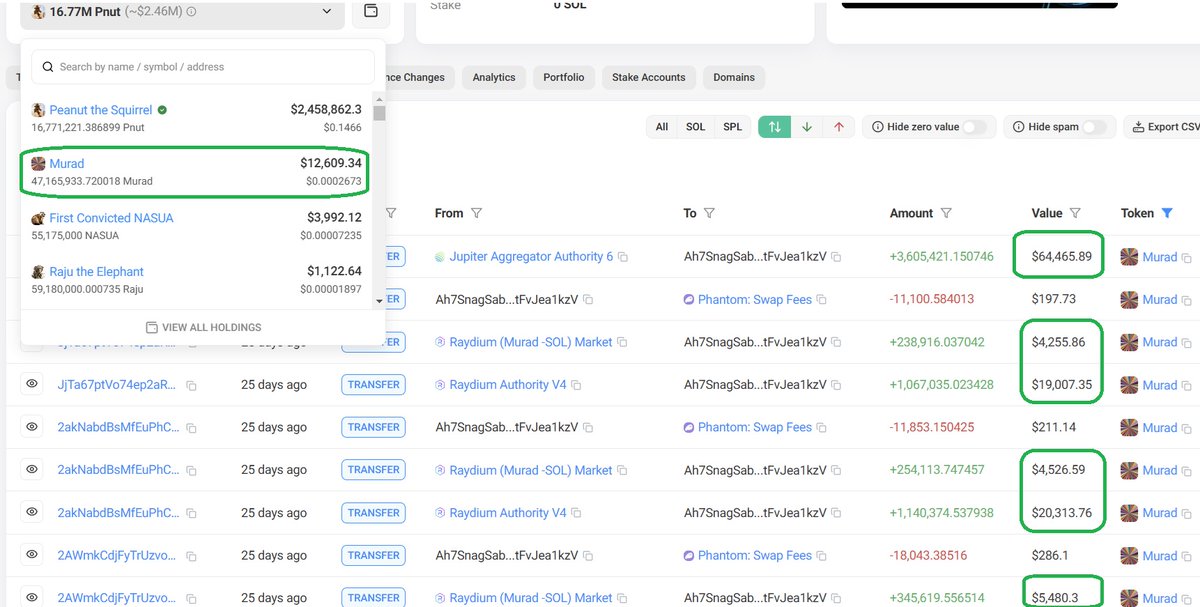Screen dimensions: 1200x607
Task: Click the To address in the $20,313.76 row
Action: point(755,512)
